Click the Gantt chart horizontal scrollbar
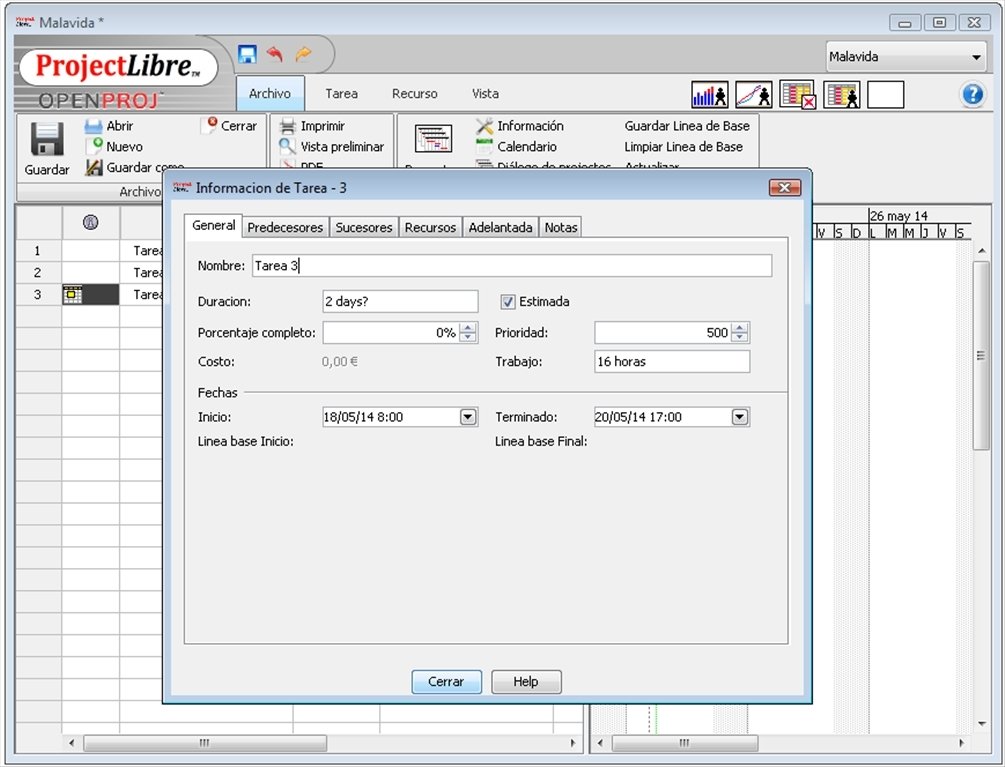Screen dimensions: 1005x767 [x=685, y=743]
